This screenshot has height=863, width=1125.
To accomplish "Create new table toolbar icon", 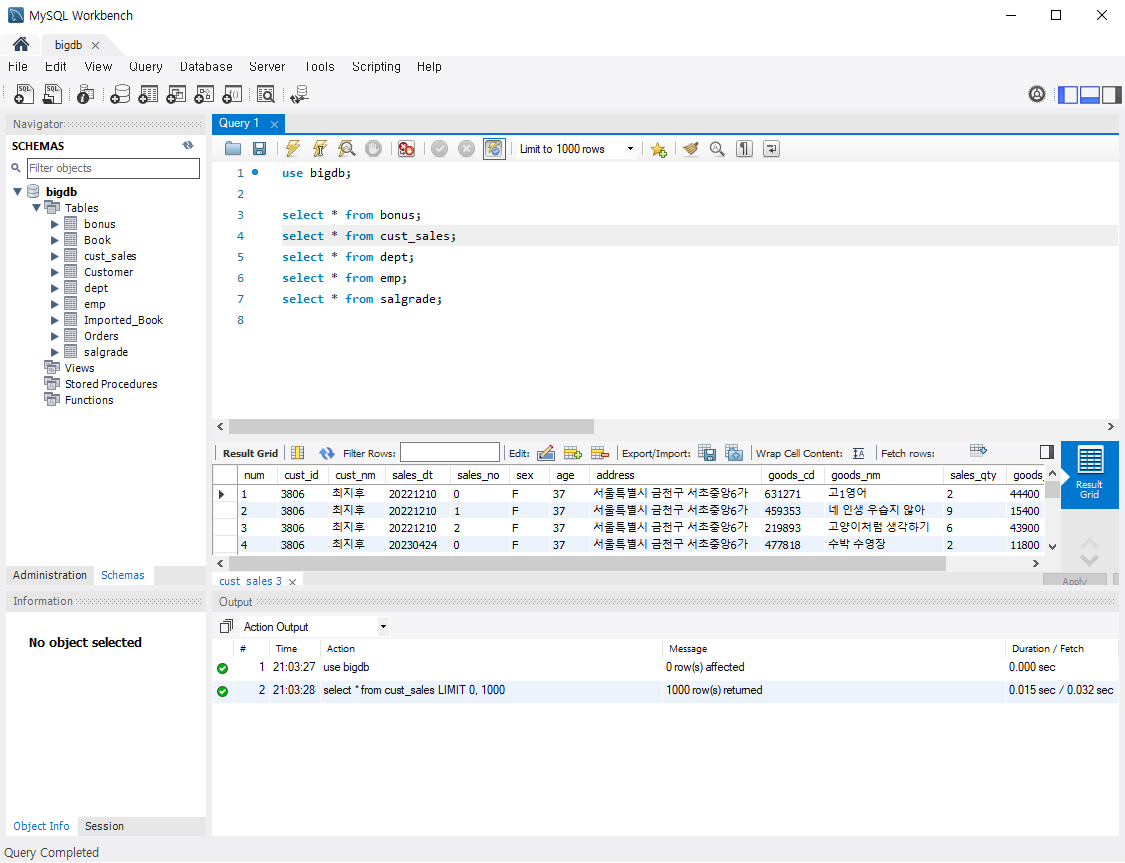I will [148, 94].
